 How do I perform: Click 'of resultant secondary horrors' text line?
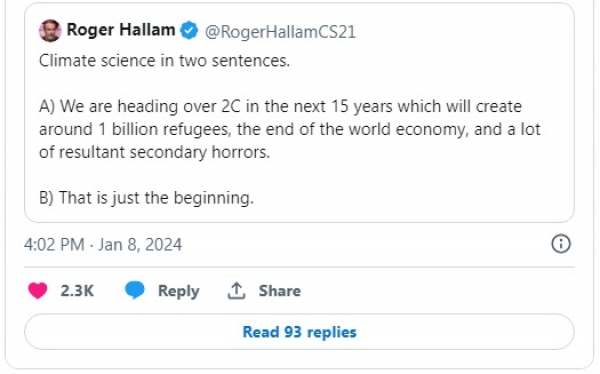155,152
